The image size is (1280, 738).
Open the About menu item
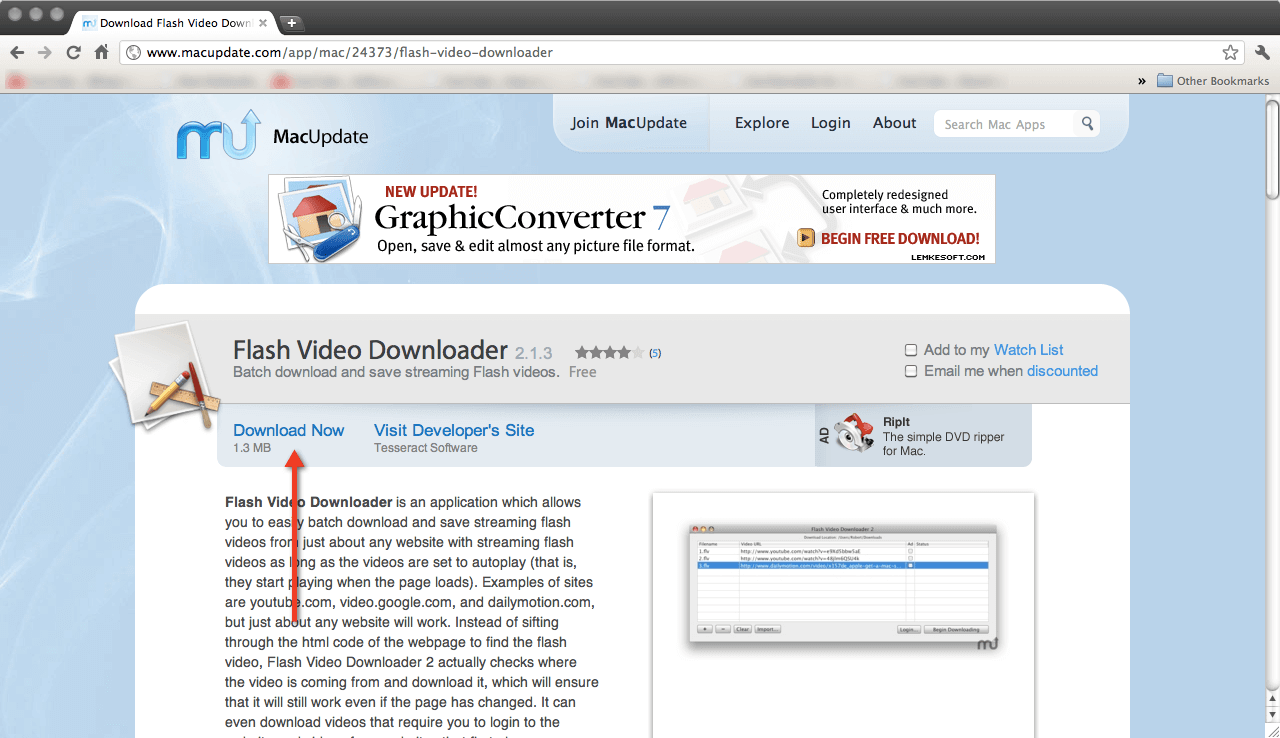894,123
